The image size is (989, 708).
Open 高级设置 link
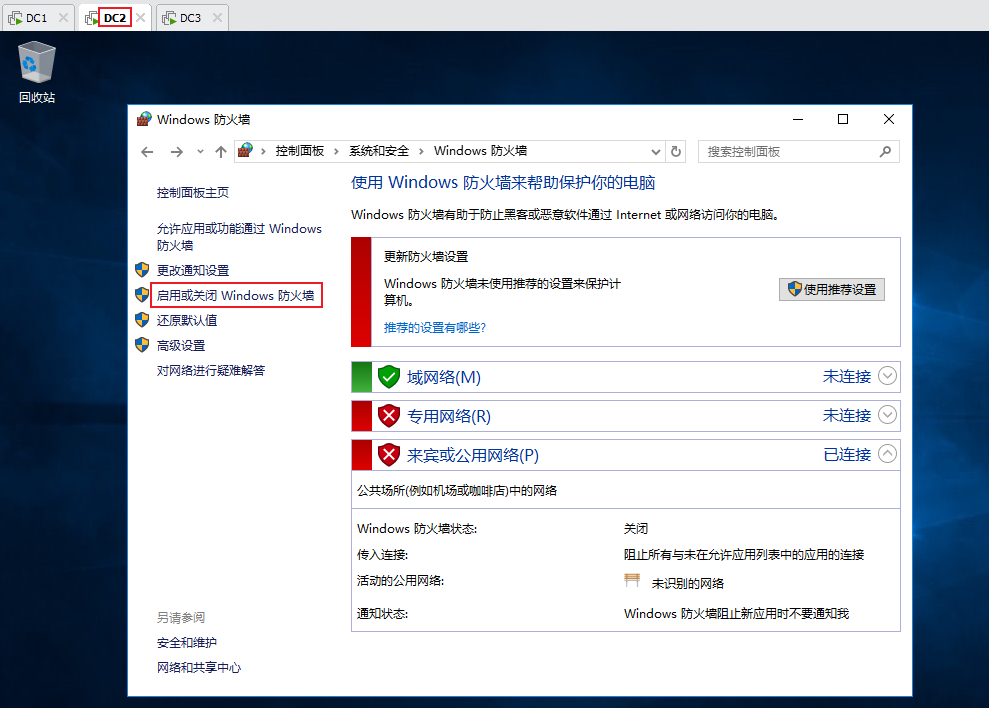click(181, 345)
